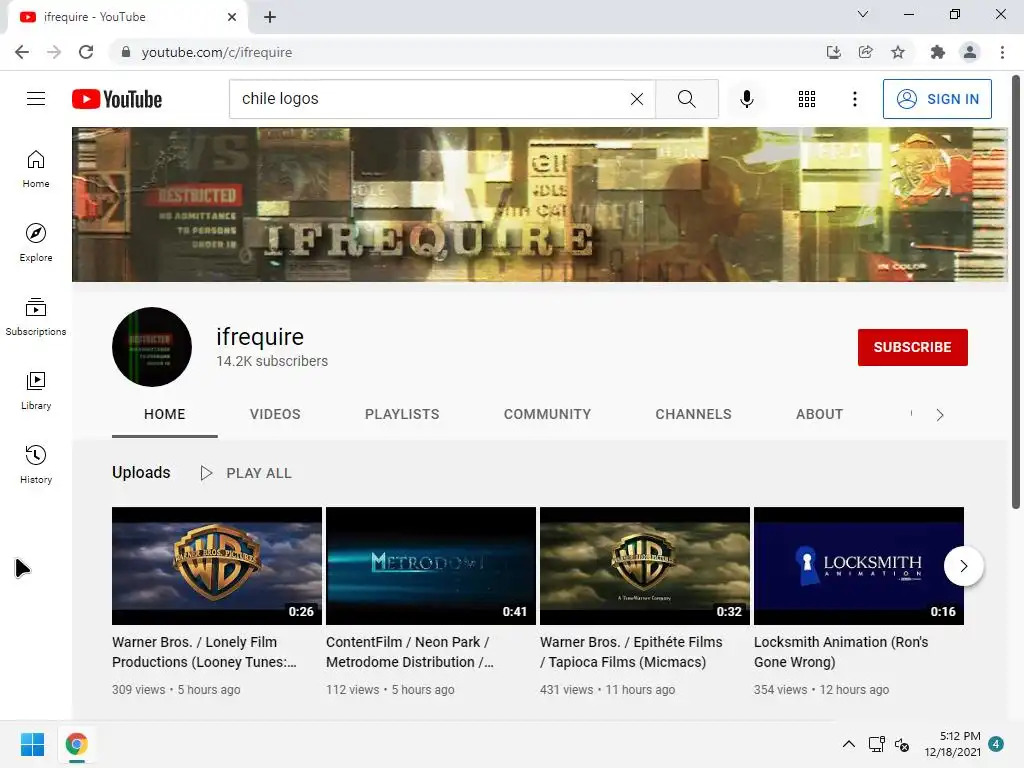Open the Uploads section heading link

pyautogui.click(x=141, y=472)
